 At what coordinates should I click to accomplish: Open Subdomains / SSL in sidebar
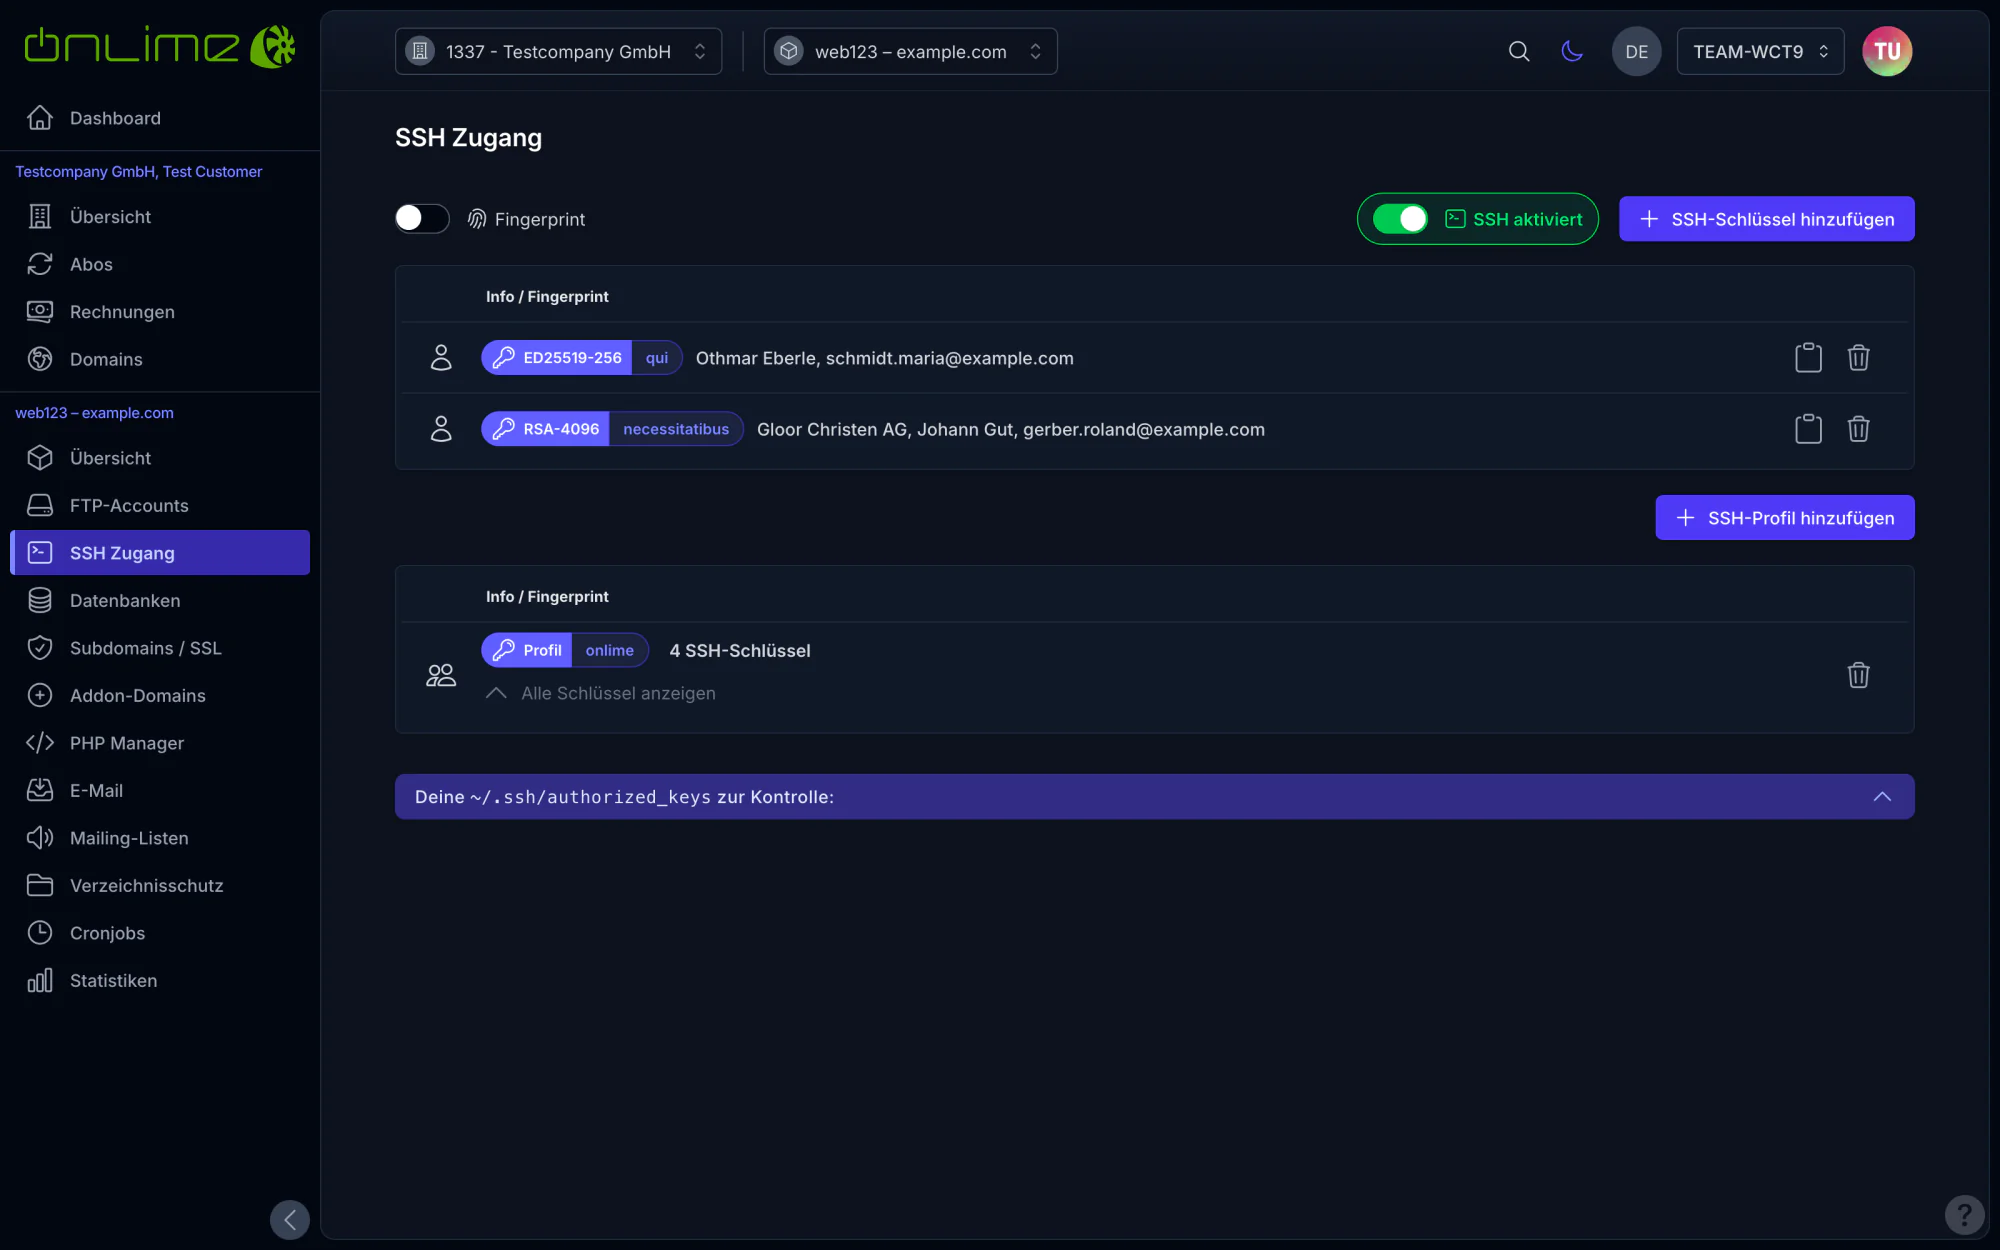[160, 647]
